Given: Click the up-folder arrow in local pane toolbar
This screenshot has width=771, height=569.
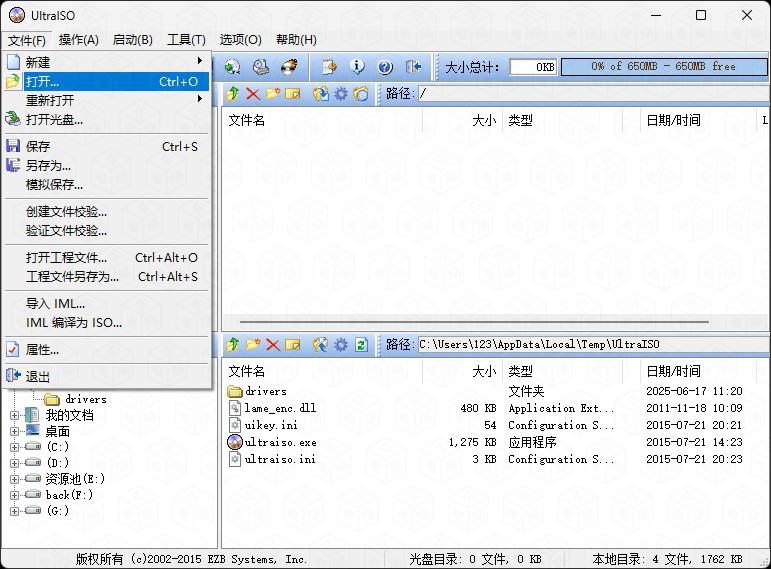Looking at the screenshot, I should click(x=232, y=345).
